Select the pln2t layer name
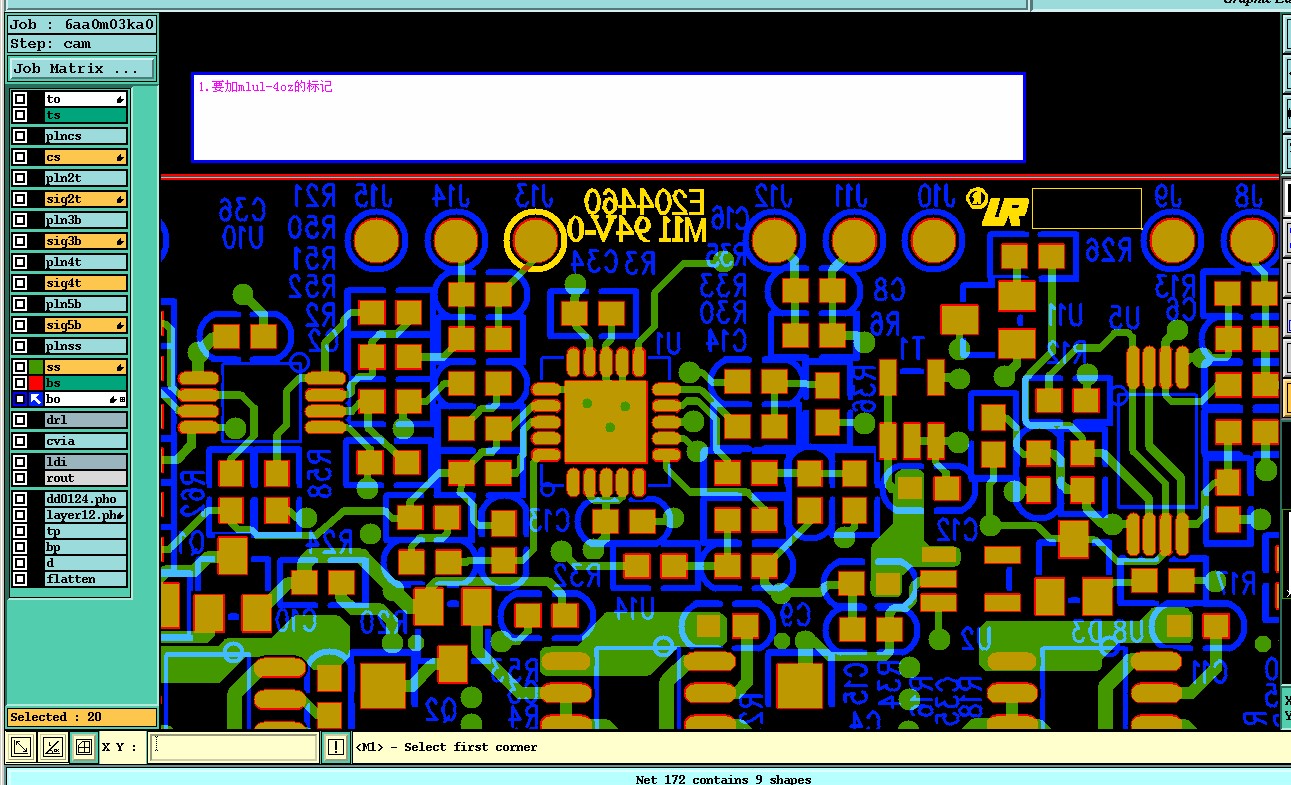Viewport: 1291px width, 785px height. pos(86,178)
